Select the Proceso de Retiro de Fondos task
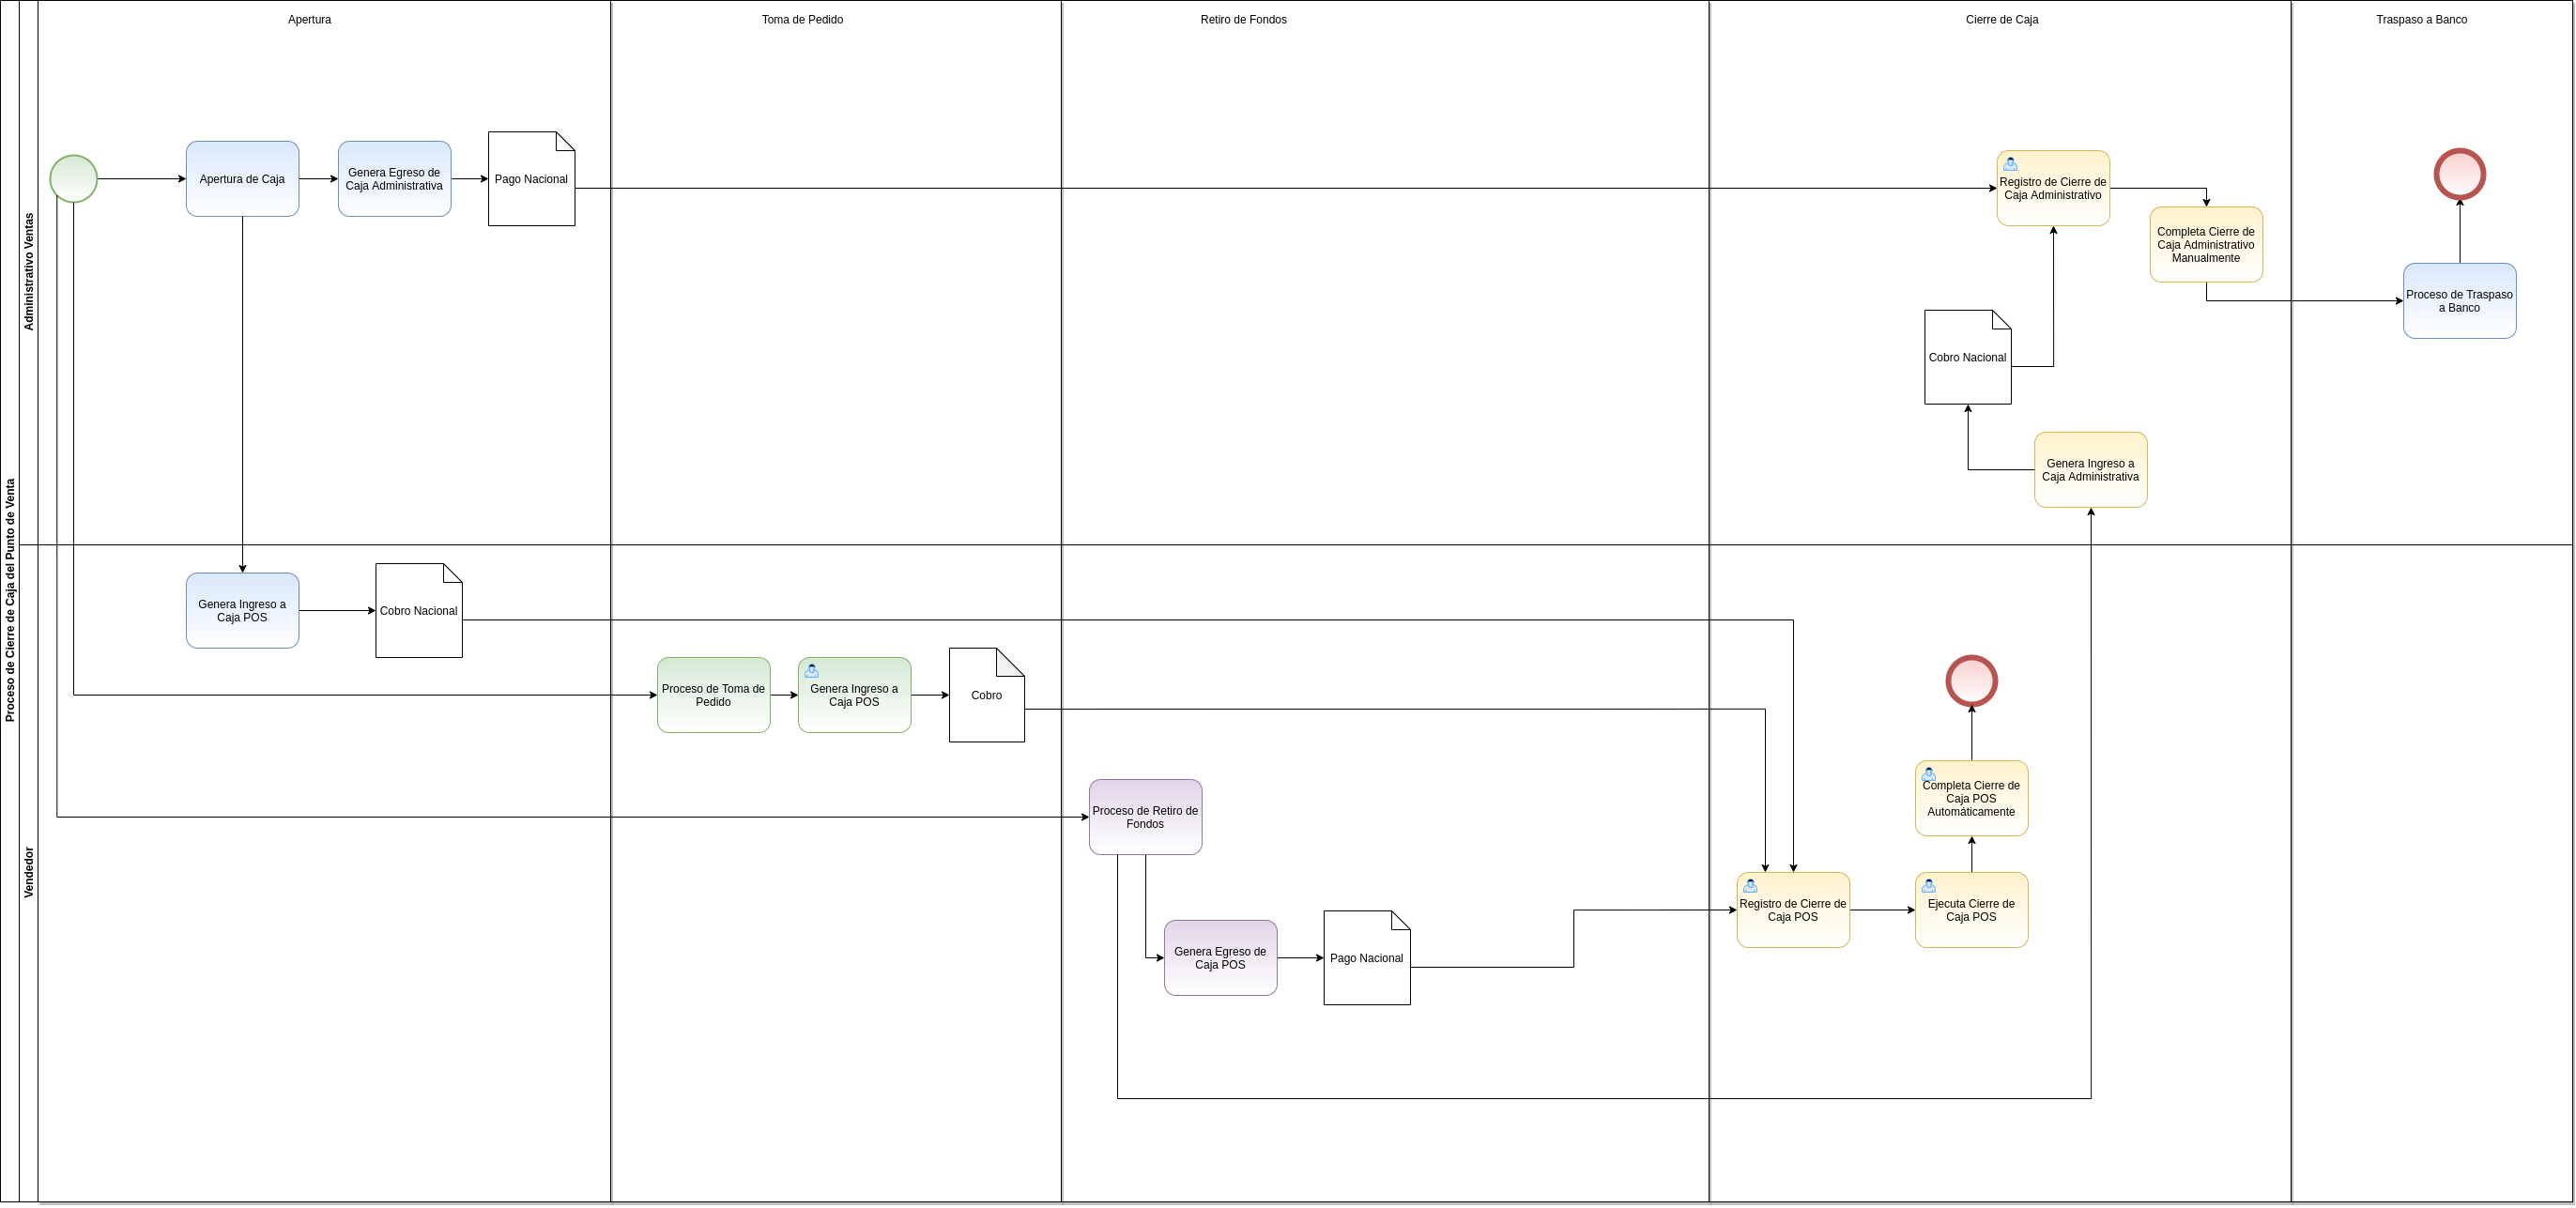 pyautogui.click(x=1145, y=818)
